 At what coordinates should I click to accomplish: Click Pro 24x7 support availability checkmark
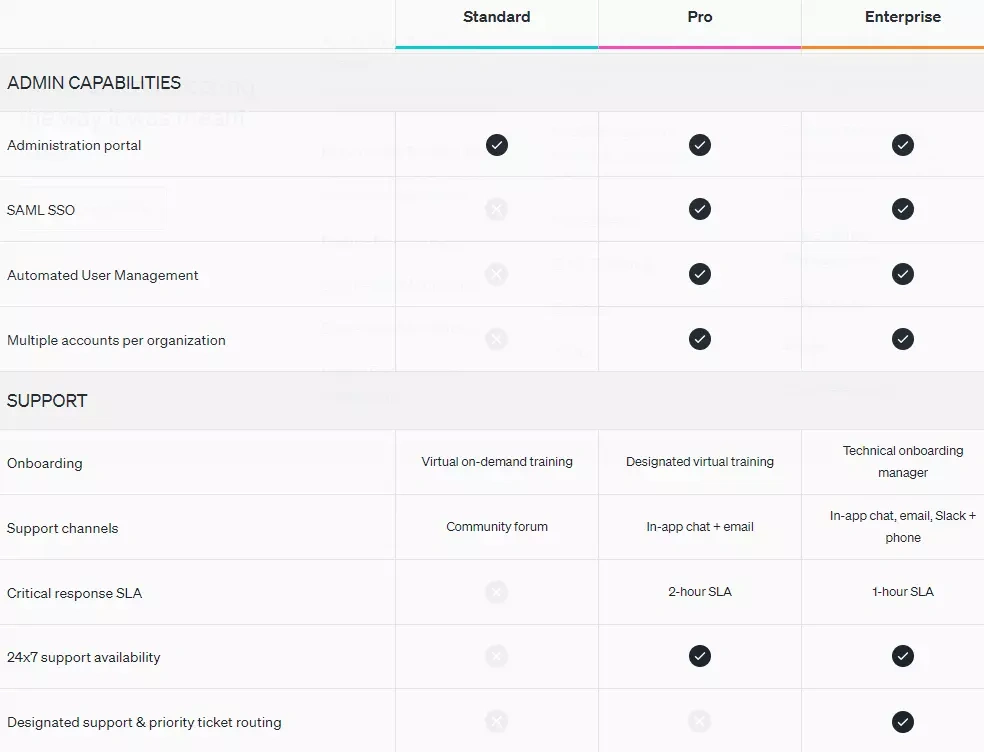tap(700, 656)
